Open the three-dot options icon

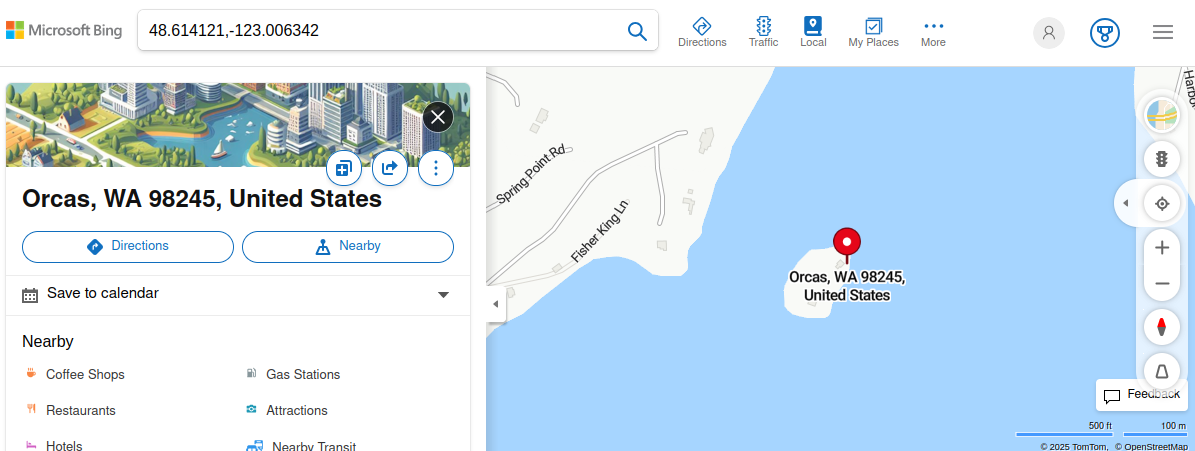click(436, 168)
